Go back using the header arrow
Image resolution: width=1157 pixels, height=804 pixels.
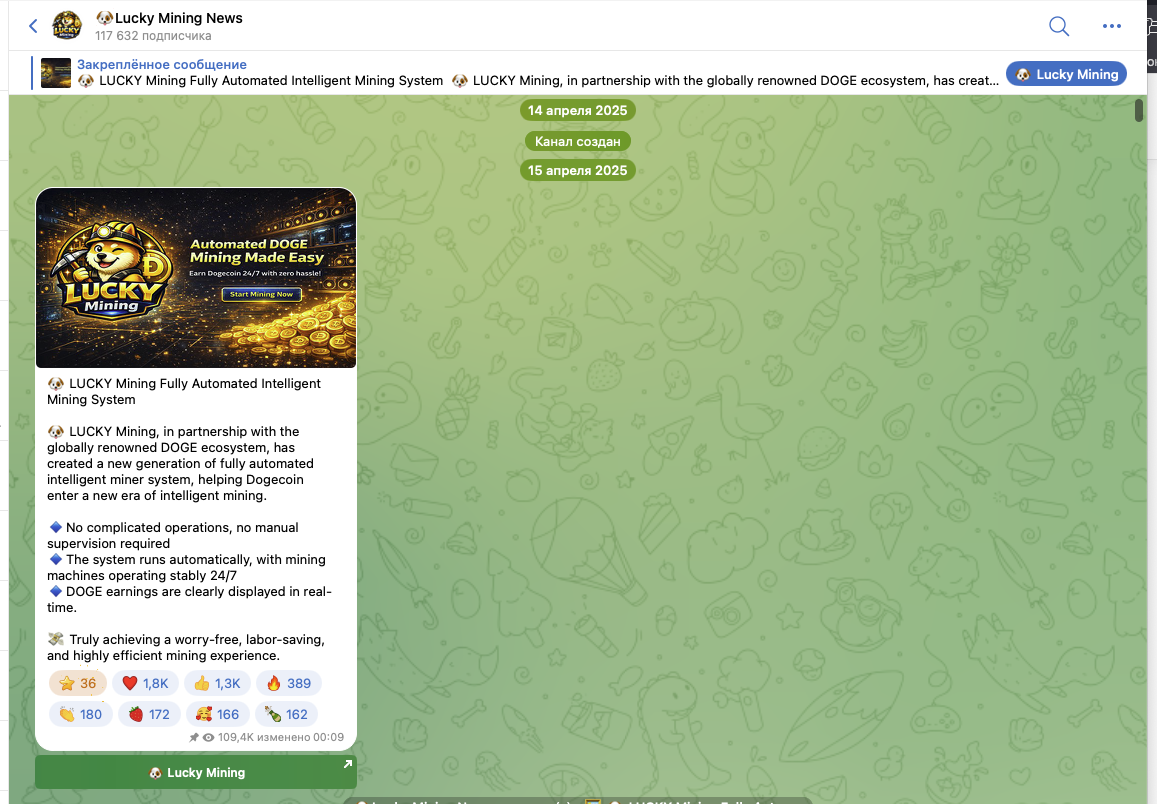click(33, 26)
